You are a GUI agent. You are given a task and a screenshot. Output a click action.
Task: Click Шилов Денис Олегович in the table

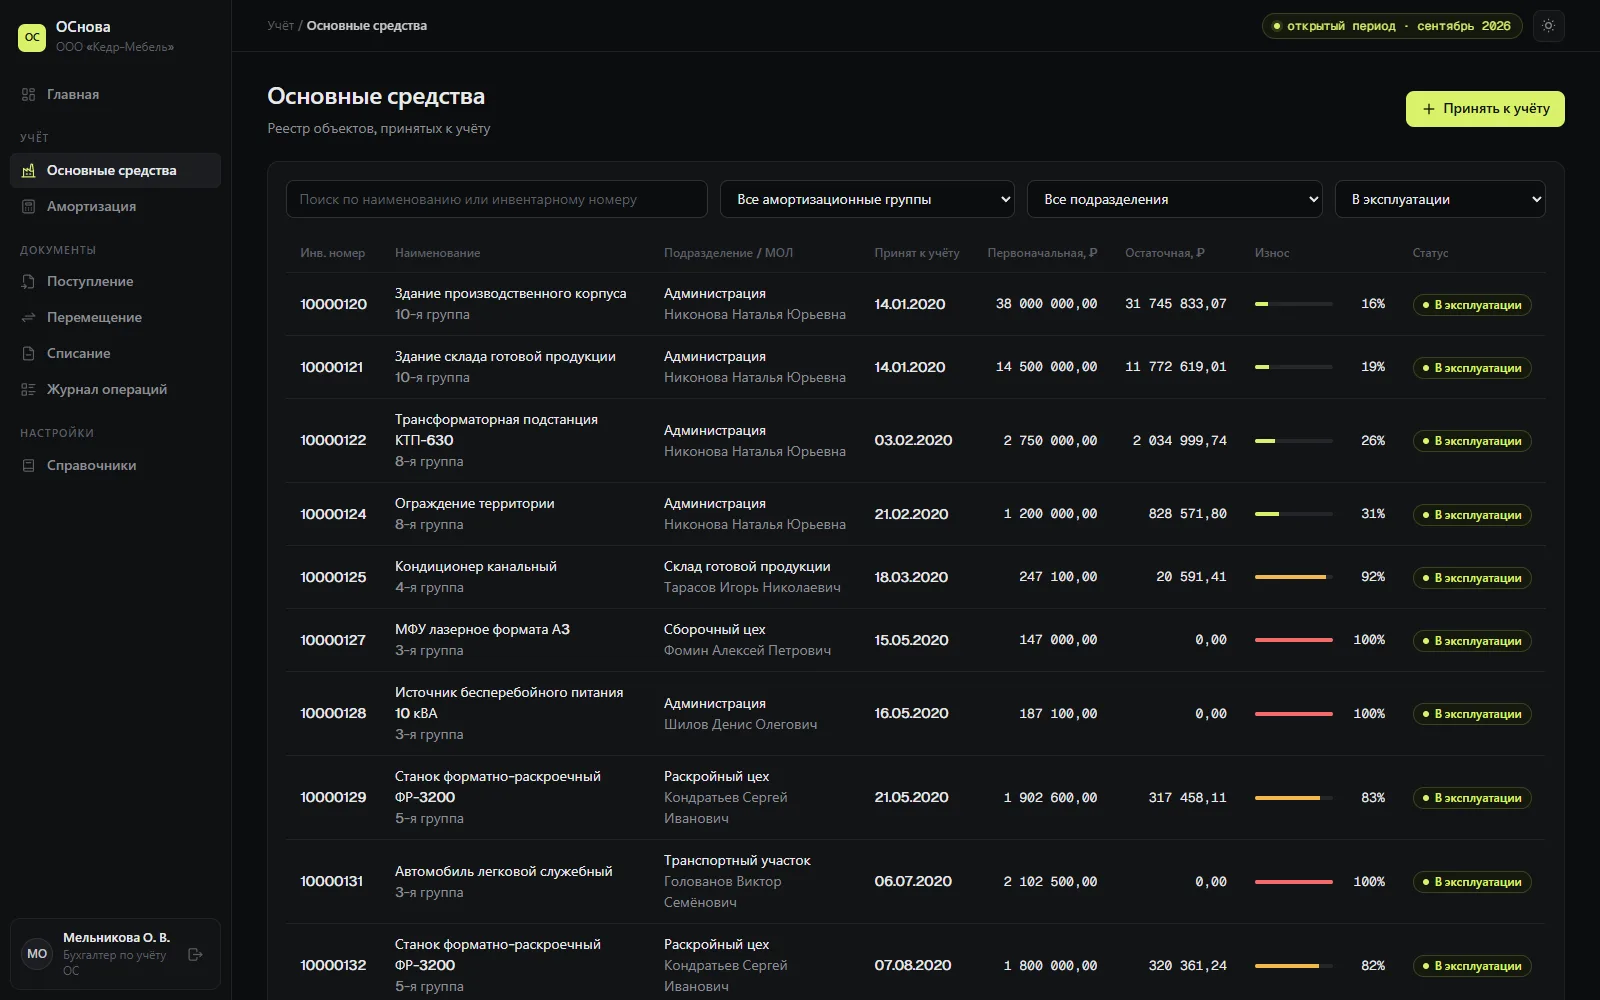pos(740,724)
